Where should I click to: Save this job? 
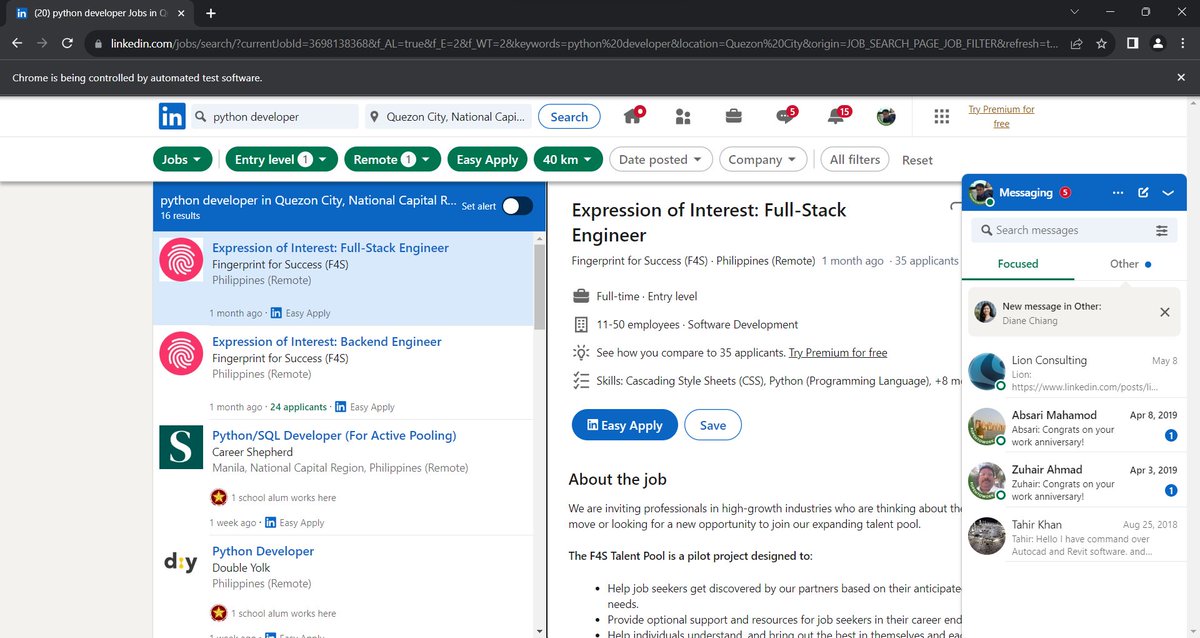713,425
